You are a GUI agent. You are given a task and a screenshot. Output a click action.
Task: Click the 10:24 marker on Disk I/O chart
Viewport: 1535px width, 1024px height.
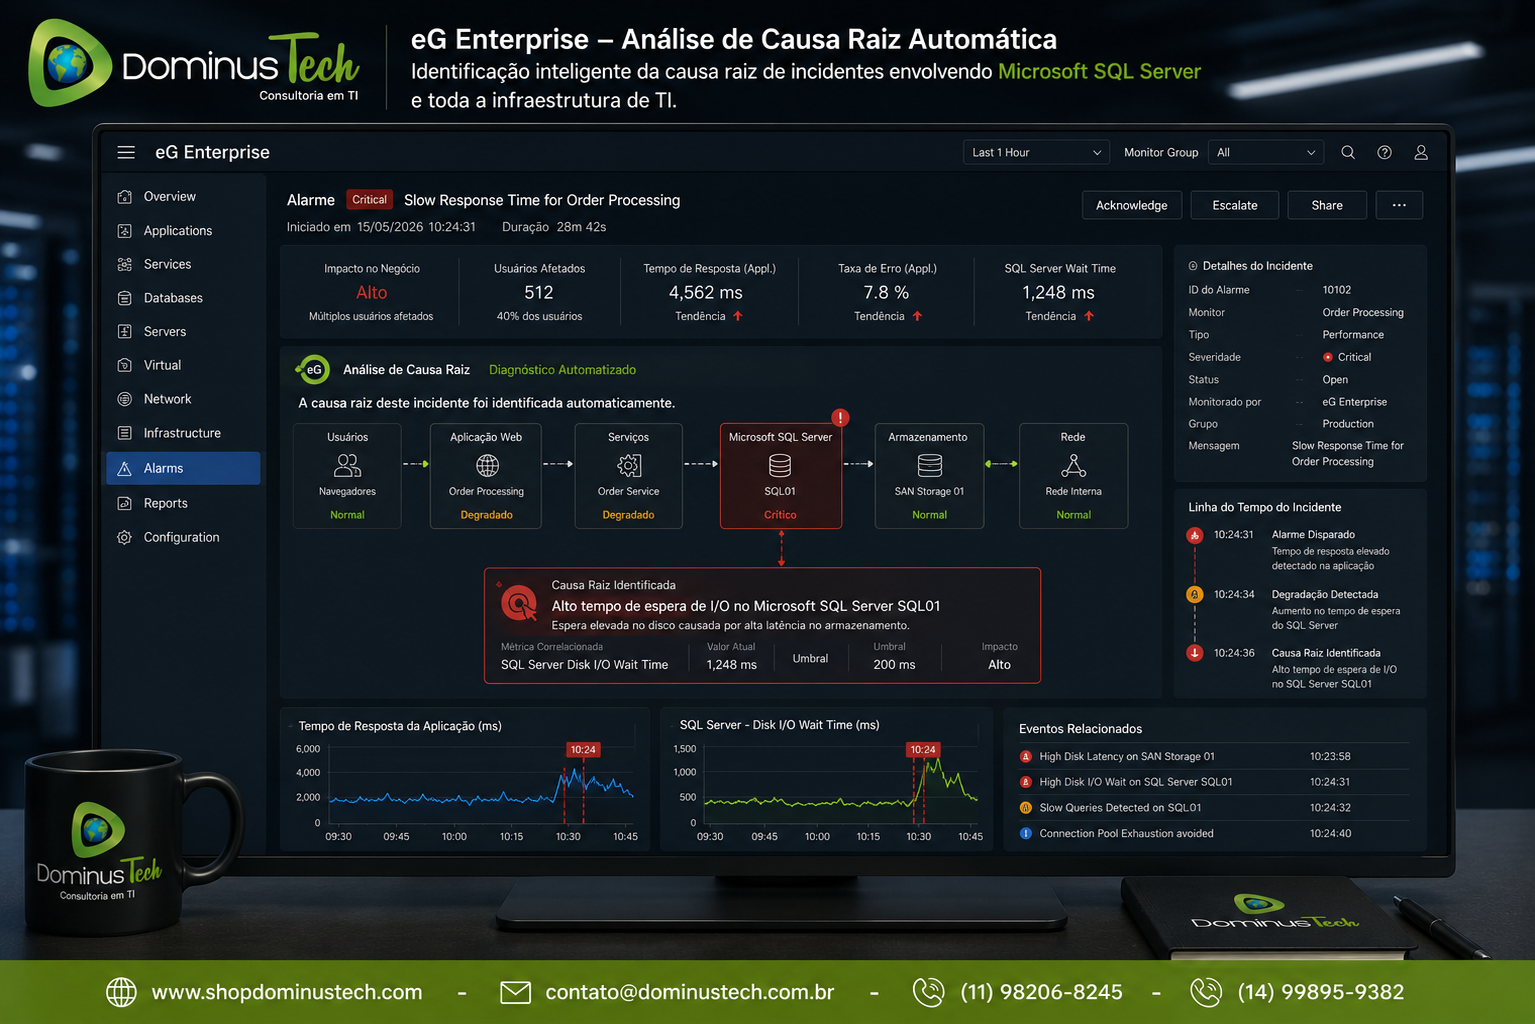tap(923, 749)
